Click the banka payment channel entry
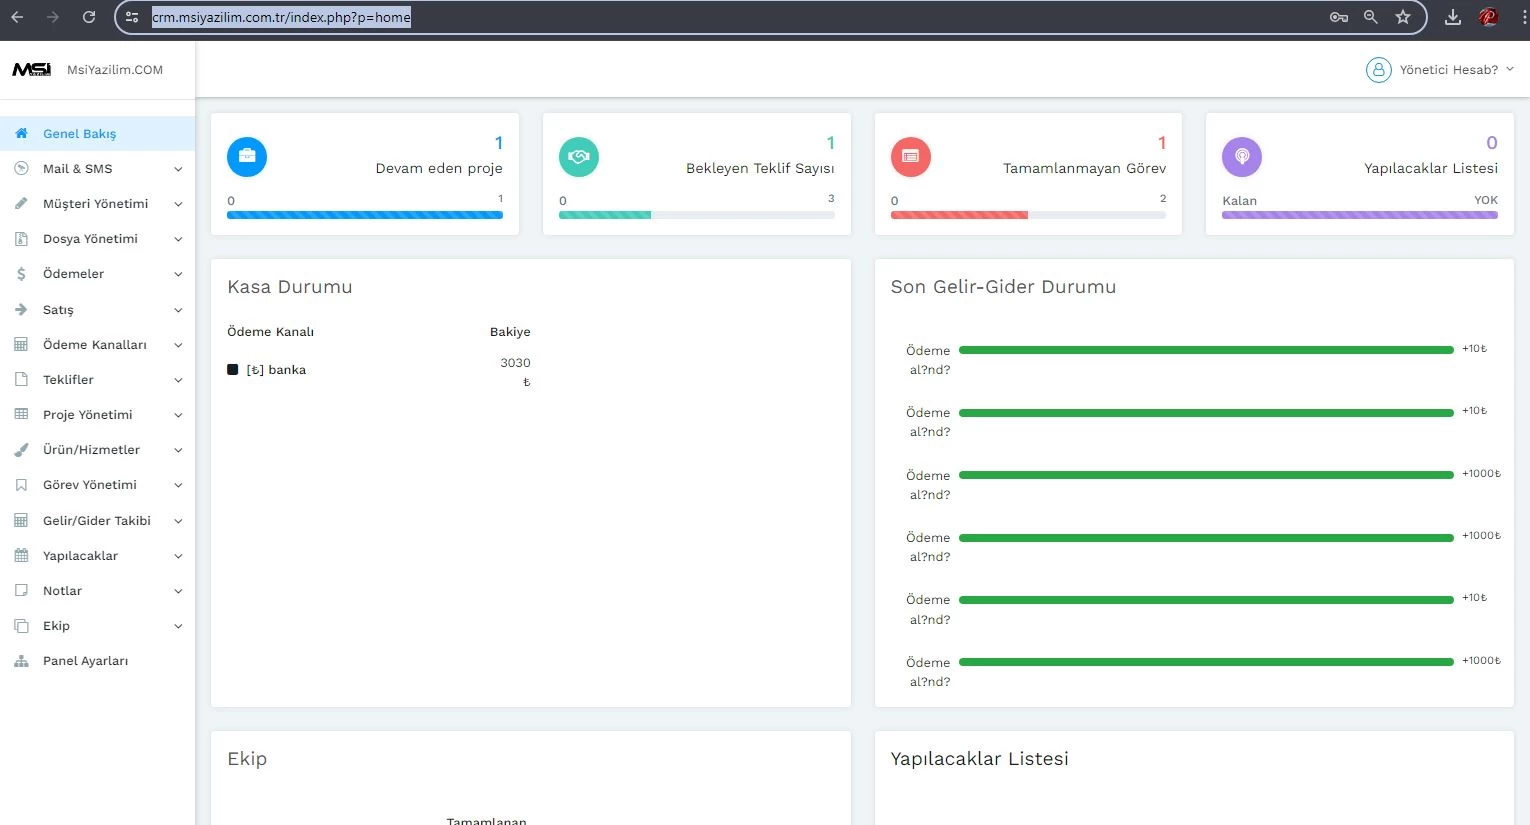The height and width of the screenshot is (825, 1530). tap(286, 370)
